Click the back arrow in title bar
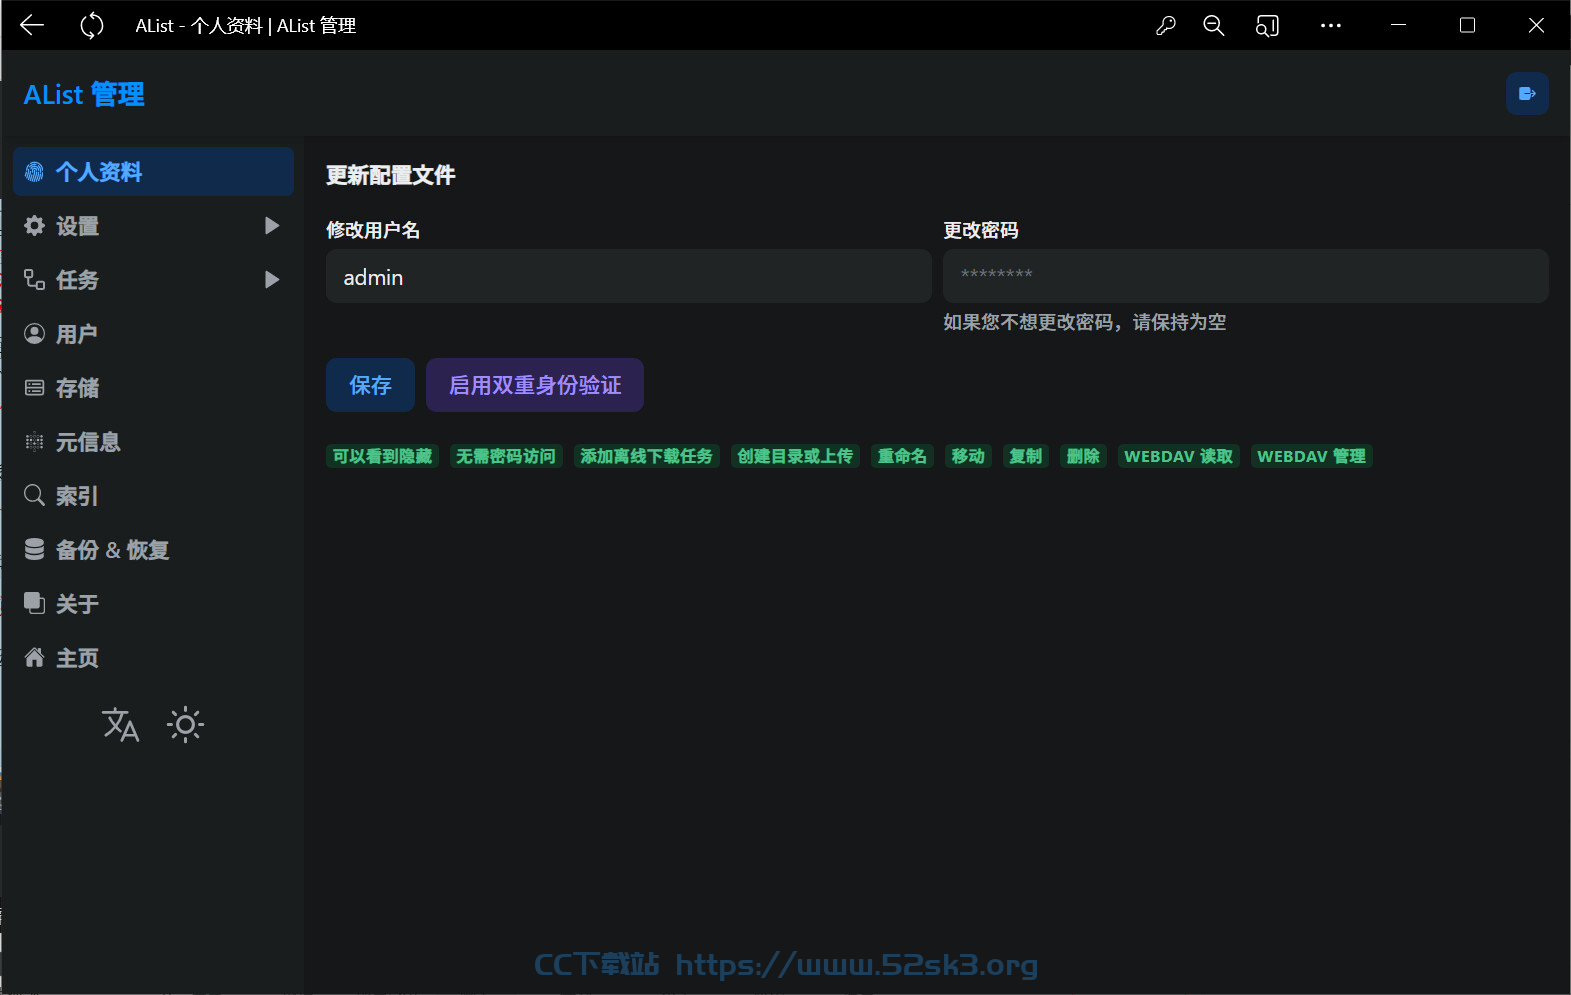 pyautogui.click(x=32, y=25)
